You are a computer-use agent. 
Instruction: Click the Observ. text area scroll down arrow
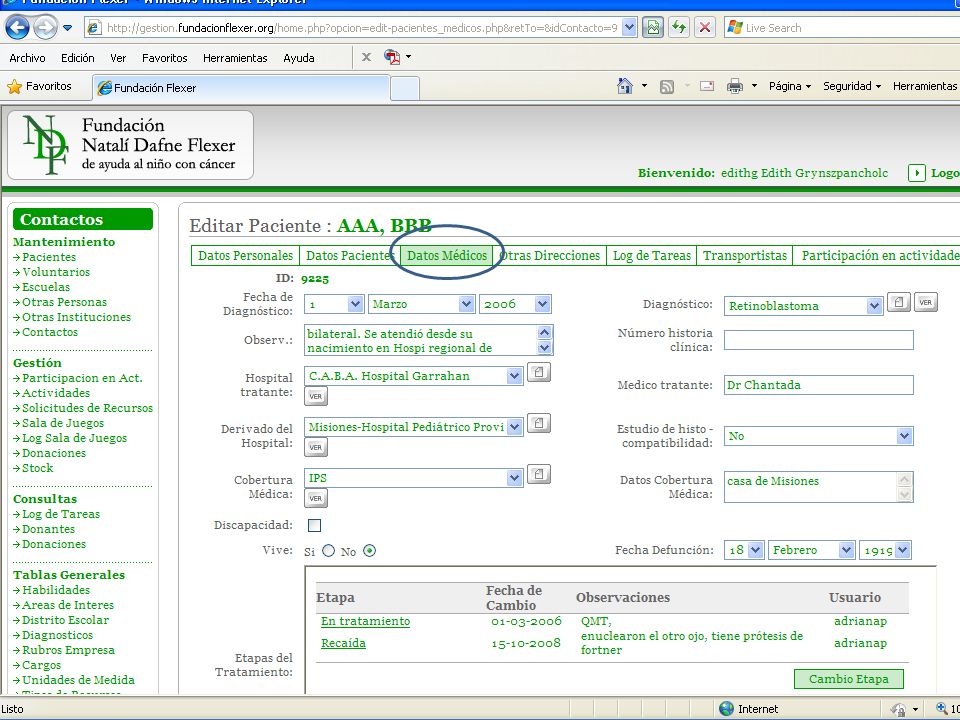(x=544, y=348)
